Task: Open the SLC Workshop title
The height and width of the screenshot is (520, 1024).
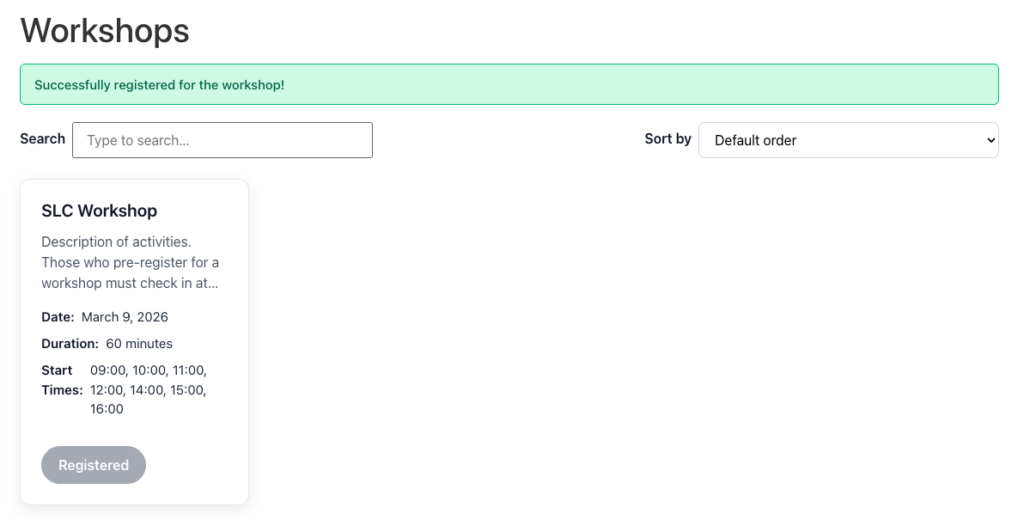Action: tap(99, 211)
